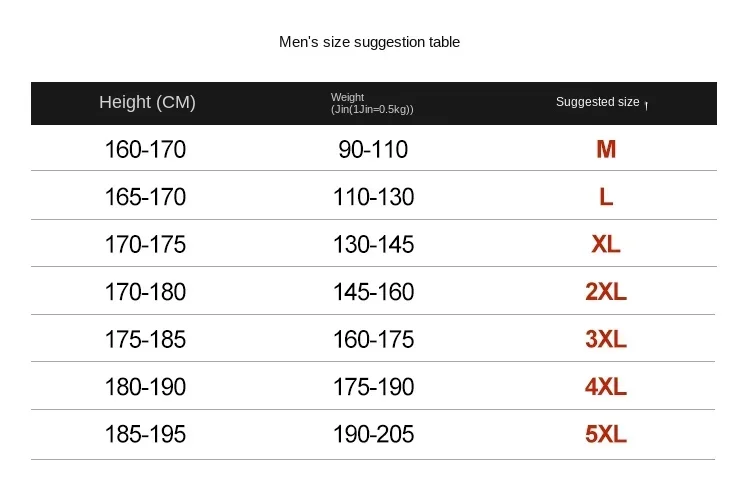Select the L size label
The width and height of the screenshot is (750, 502).
pos(606,196)
